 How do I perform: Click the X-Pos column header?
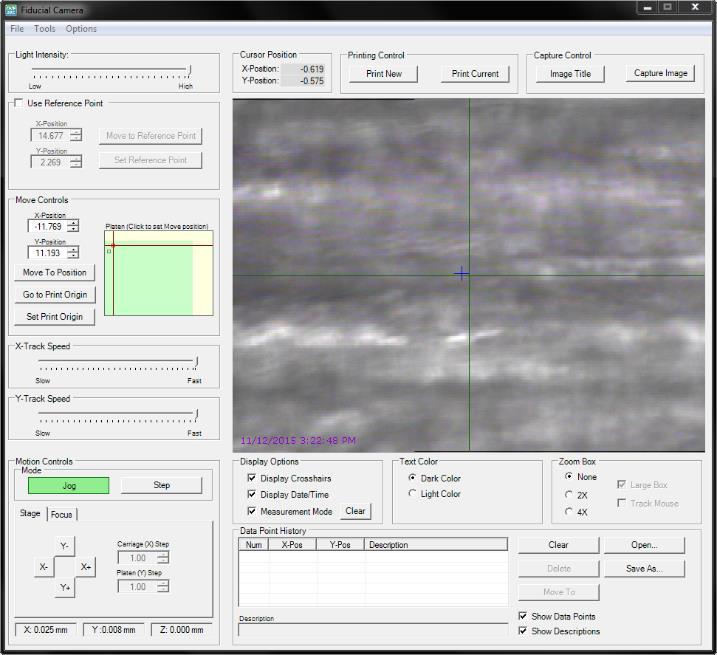(292, 544)
